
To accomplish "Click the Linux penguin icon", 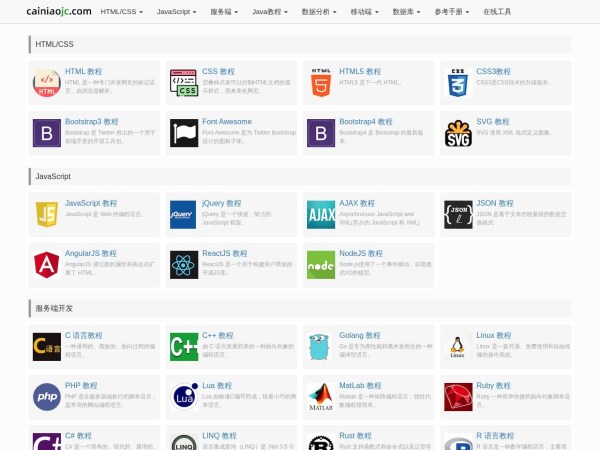I will click(458, 346).
